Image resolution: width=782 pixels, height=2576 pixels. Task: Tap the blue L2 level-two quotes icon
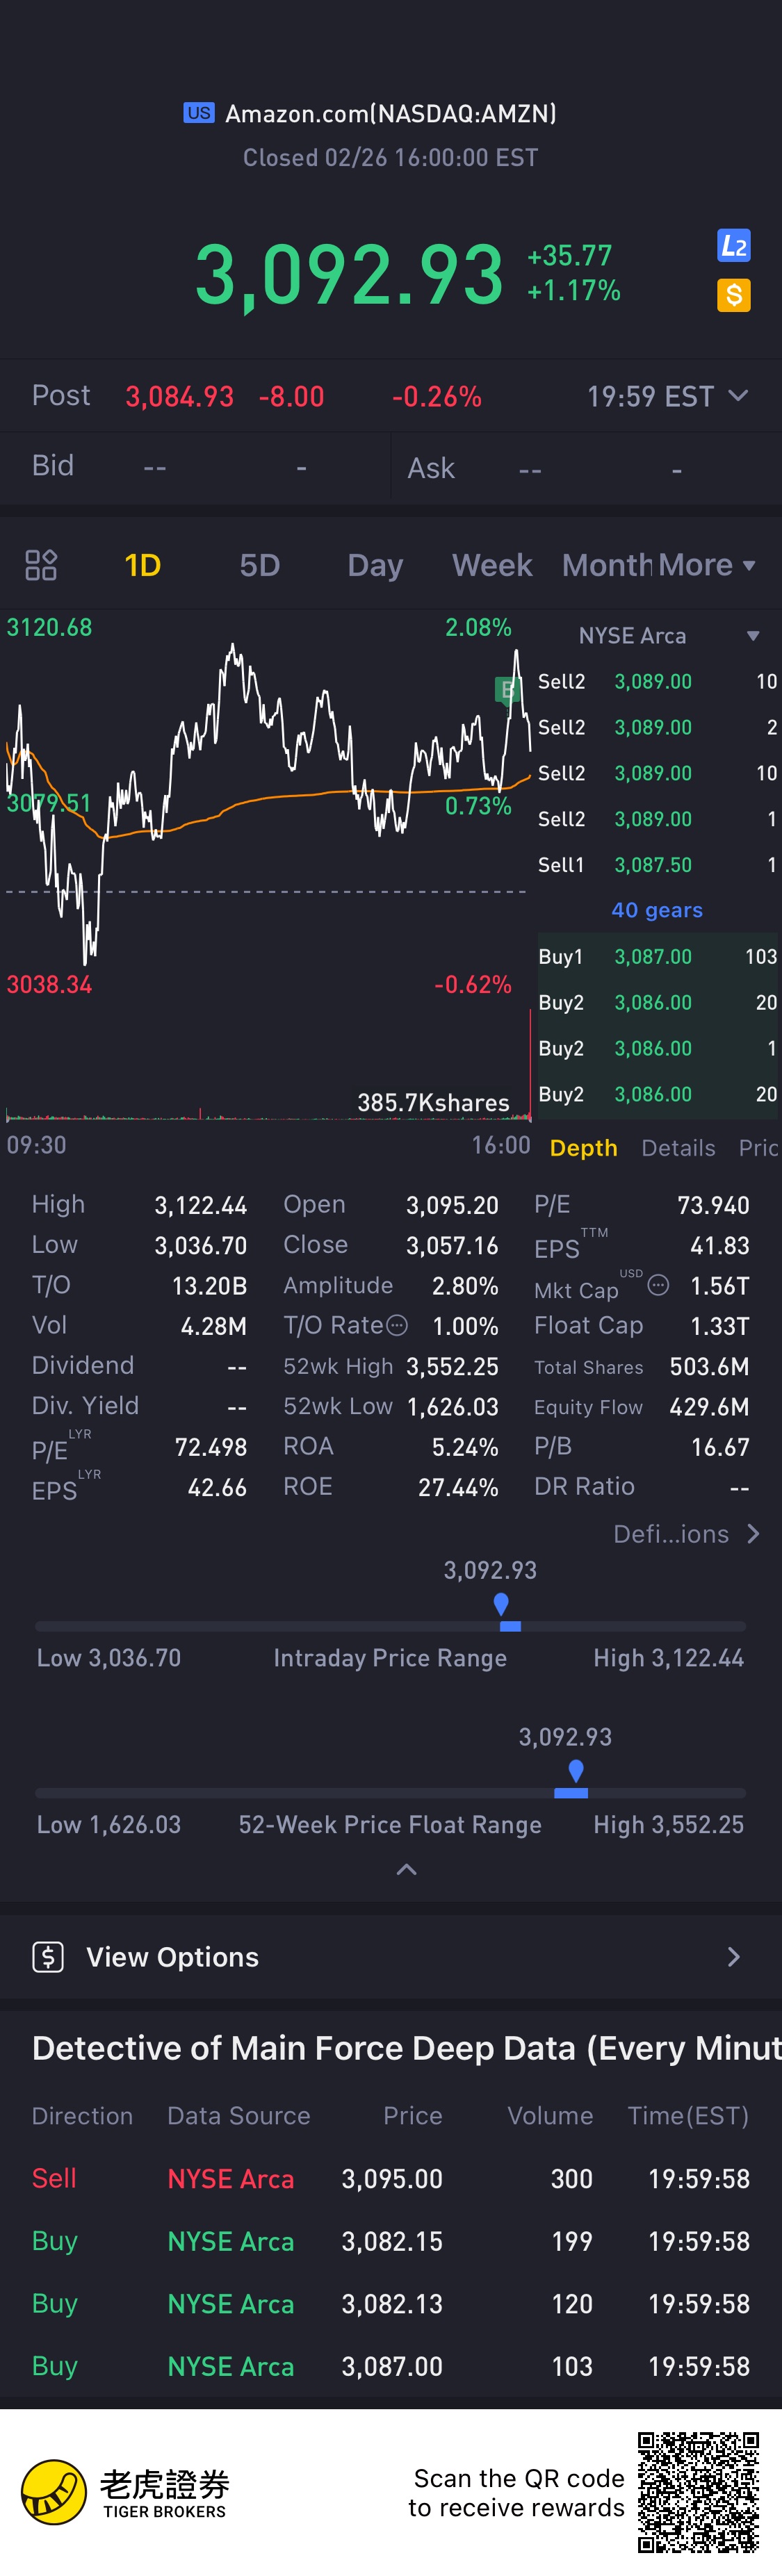tap(734, 246)
